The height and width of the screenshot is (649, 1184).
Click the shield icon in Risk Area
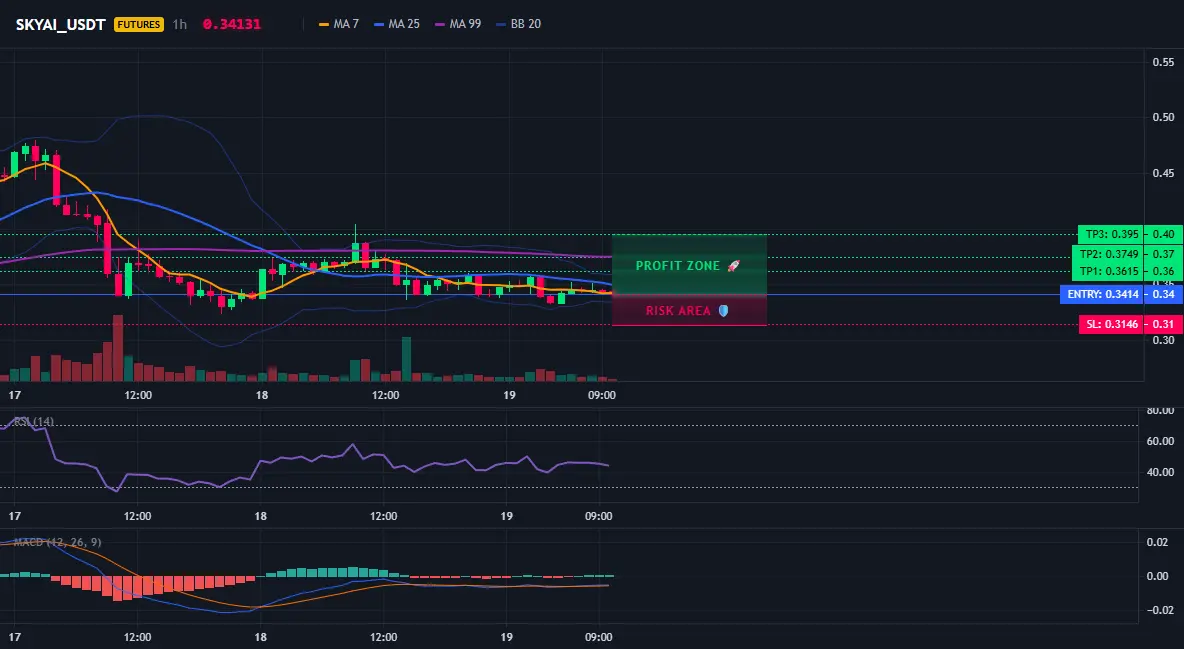723,311
